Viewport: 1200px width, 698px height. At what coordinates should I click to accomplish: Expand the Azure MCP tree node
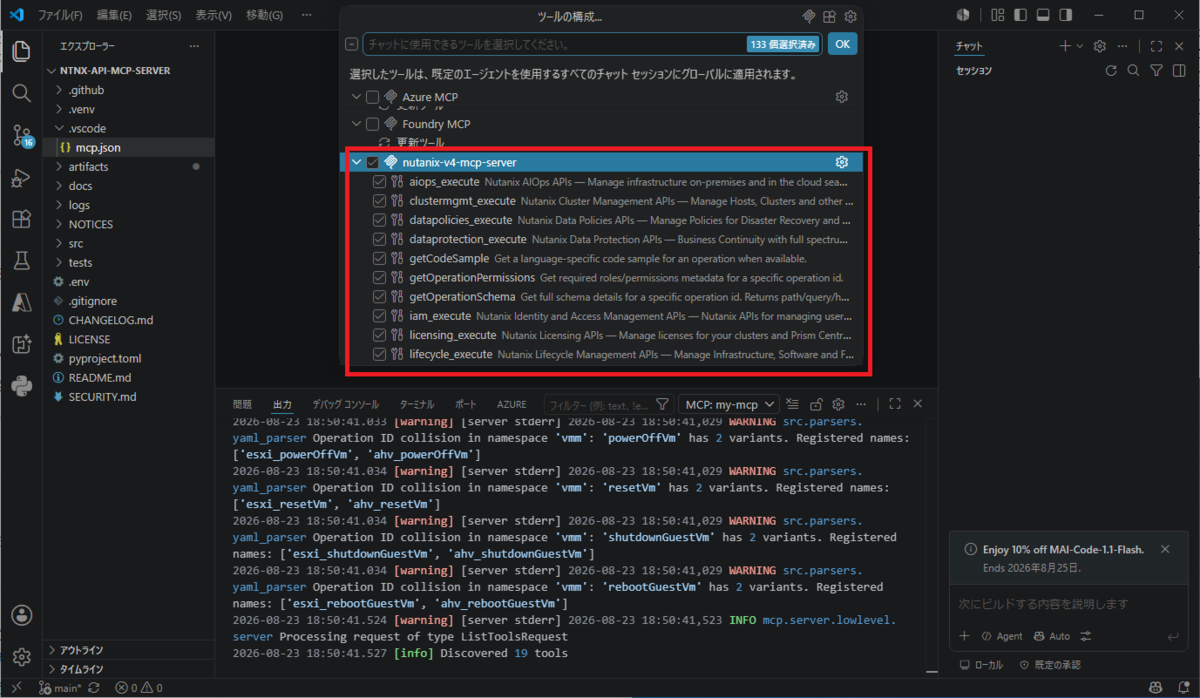(357, 97)
